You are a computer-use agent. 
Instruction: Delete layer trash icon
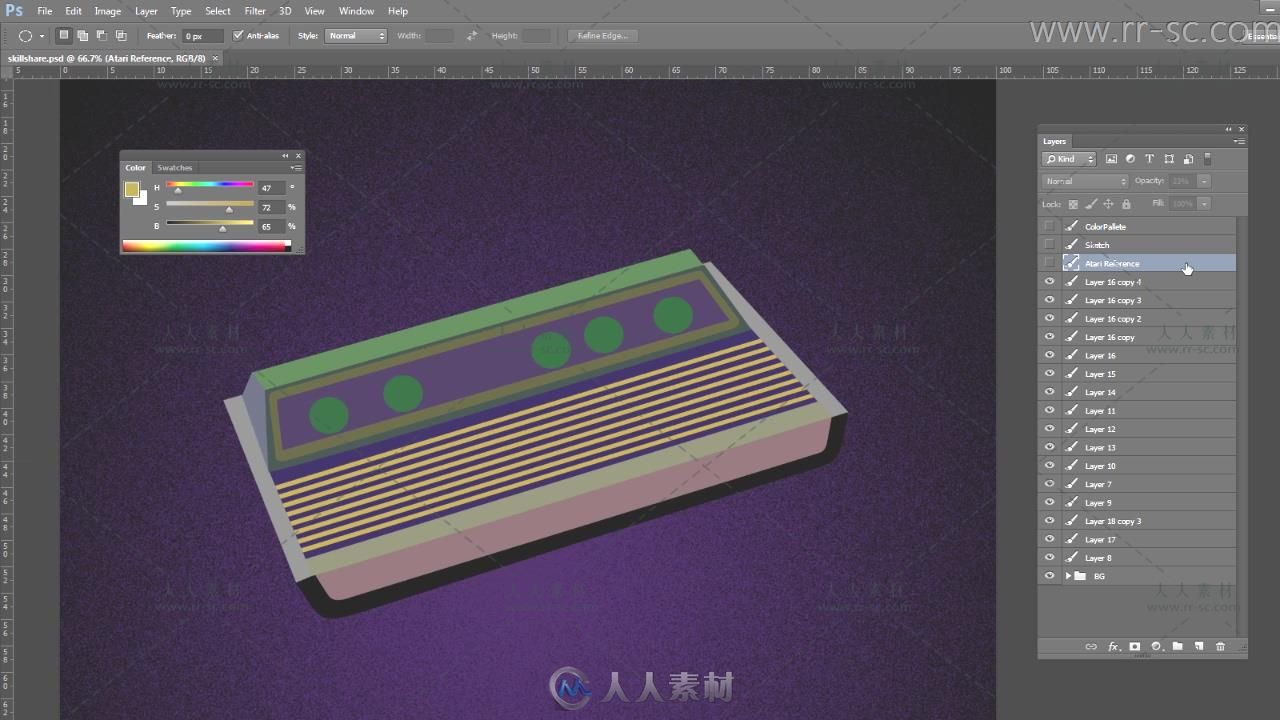(1220, 647)
